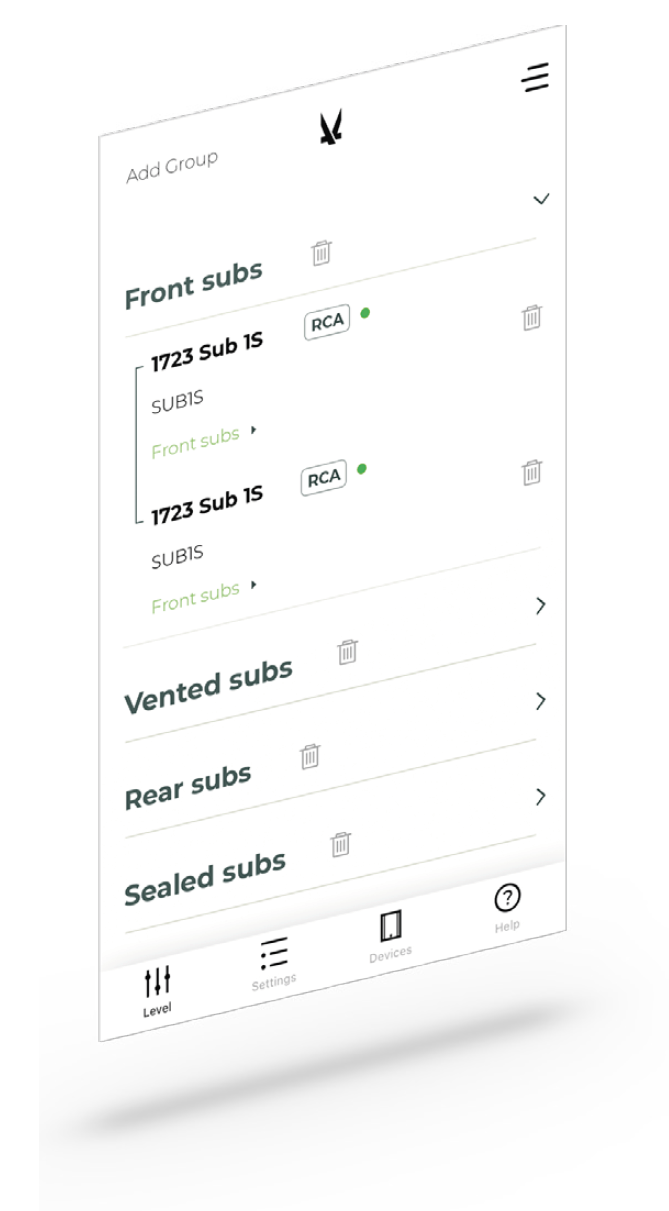Open the Help tab

507,907
